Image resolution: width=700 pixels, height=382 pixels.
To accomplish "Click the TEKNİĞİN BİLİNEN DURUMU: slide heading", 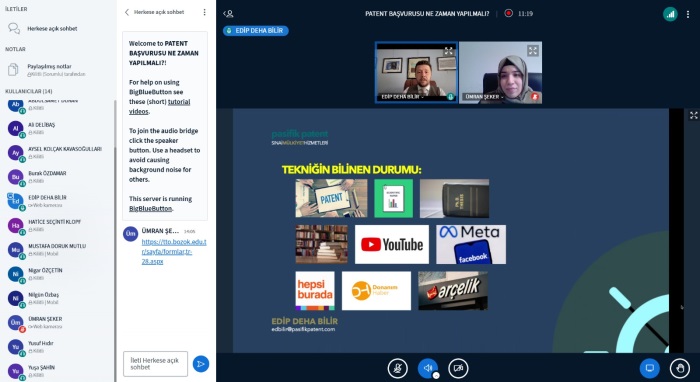I will pyautogui.click(x=351, y=170).
